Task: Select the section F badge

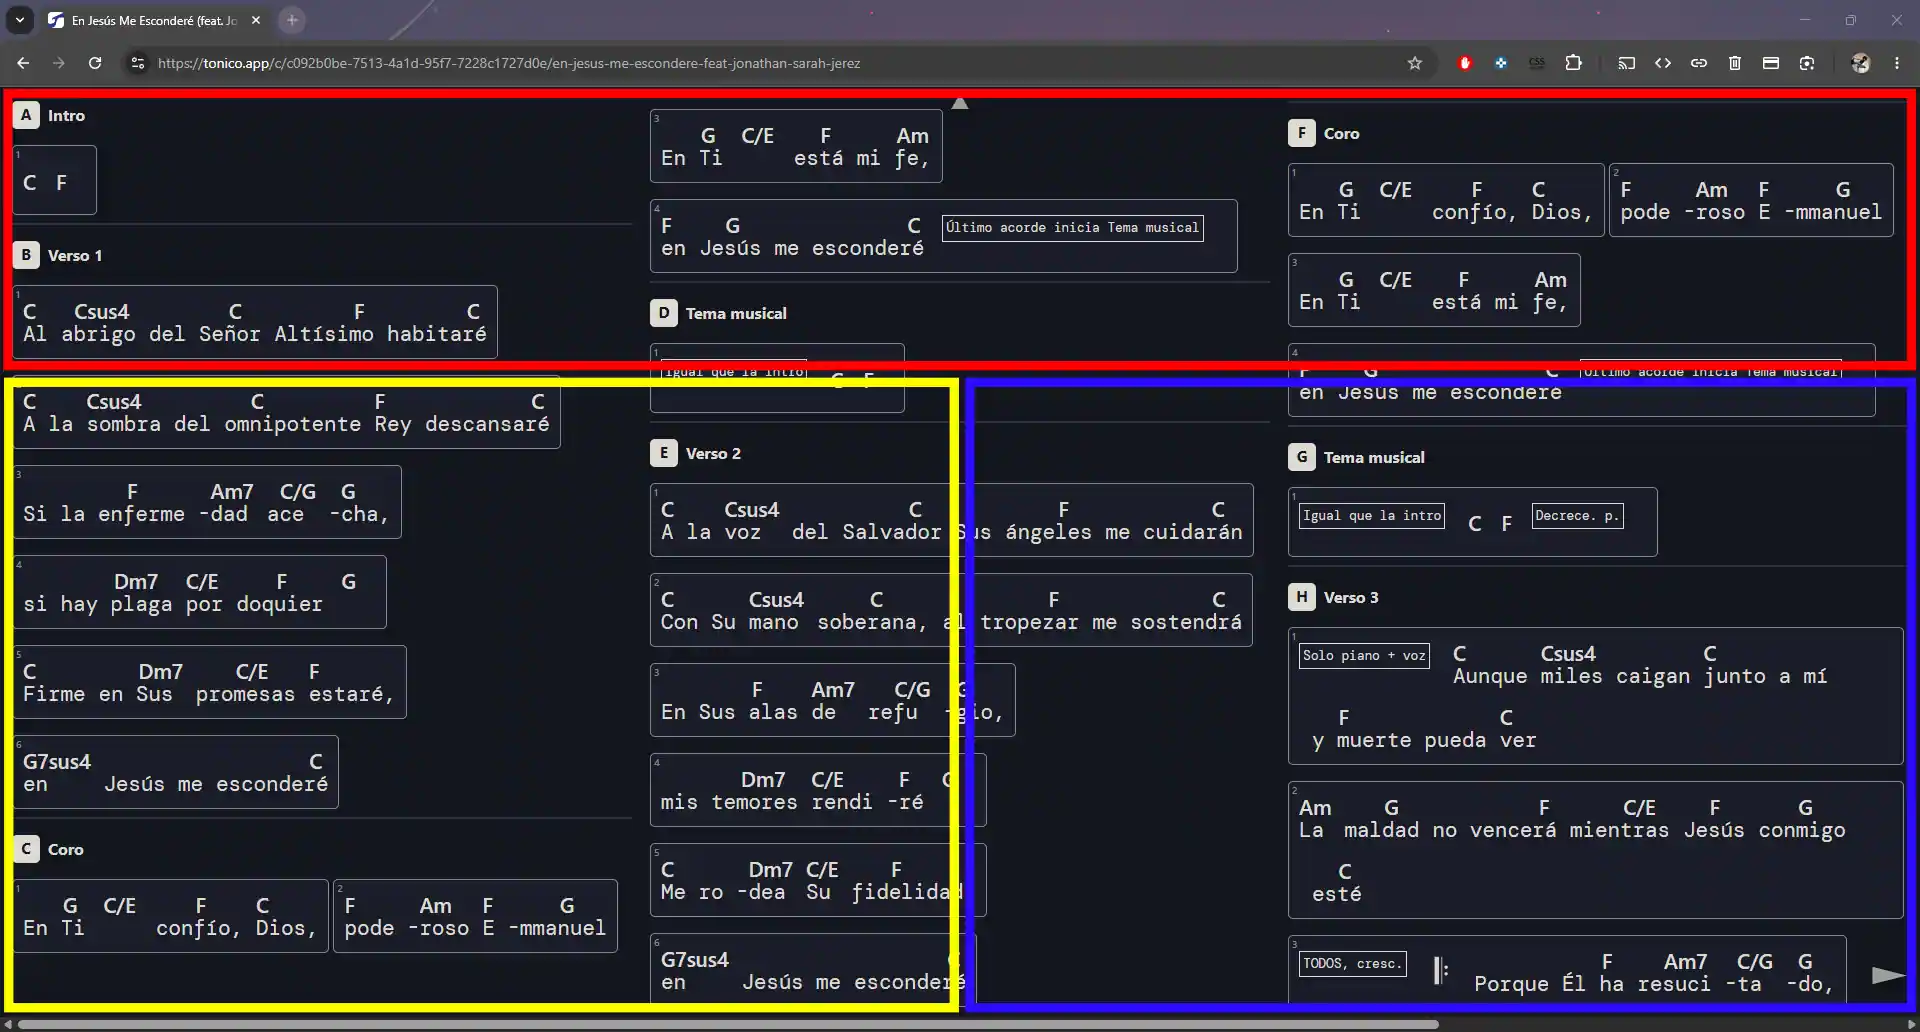Action: (x=1301, y=133)
